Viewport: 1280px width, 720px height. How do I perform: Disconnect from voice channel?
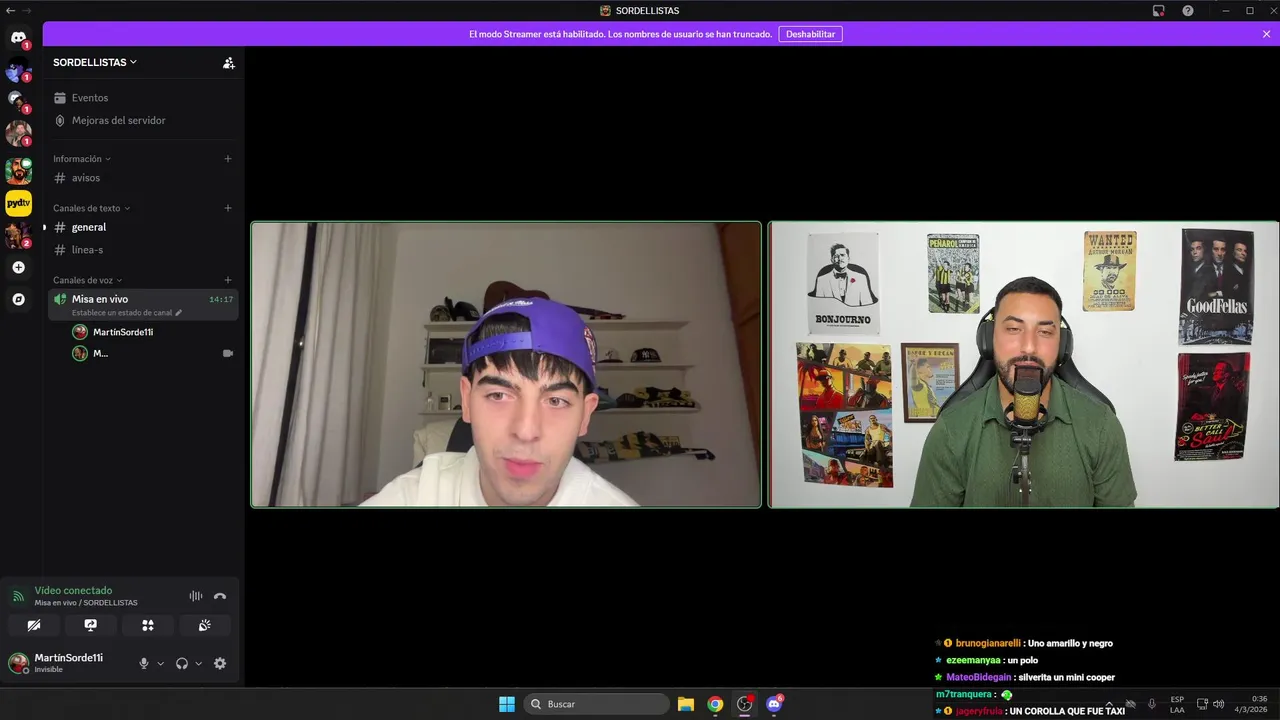[x=220, y=596]
